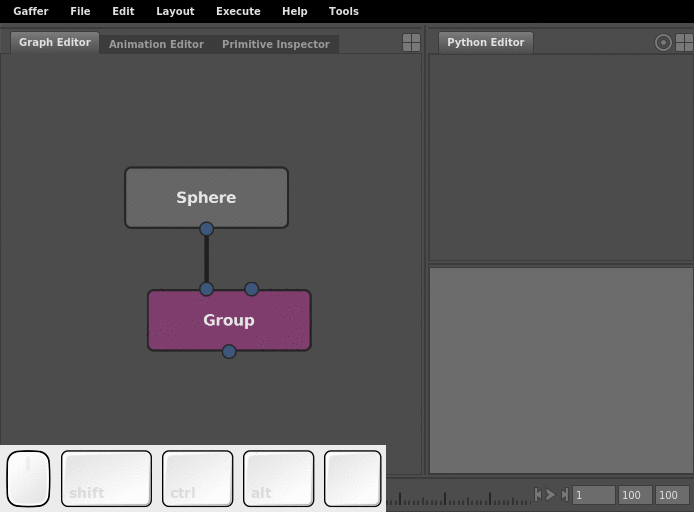Click the circular node-set target icon beside Python Editor
Viewport: 694px width, 512px height.
[663, 42]
